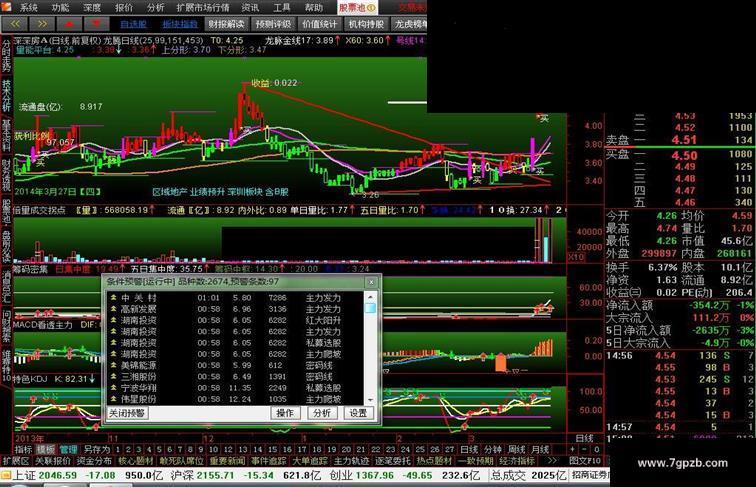Select the 管理 tab at the bottom

click(x=68, y=449)
